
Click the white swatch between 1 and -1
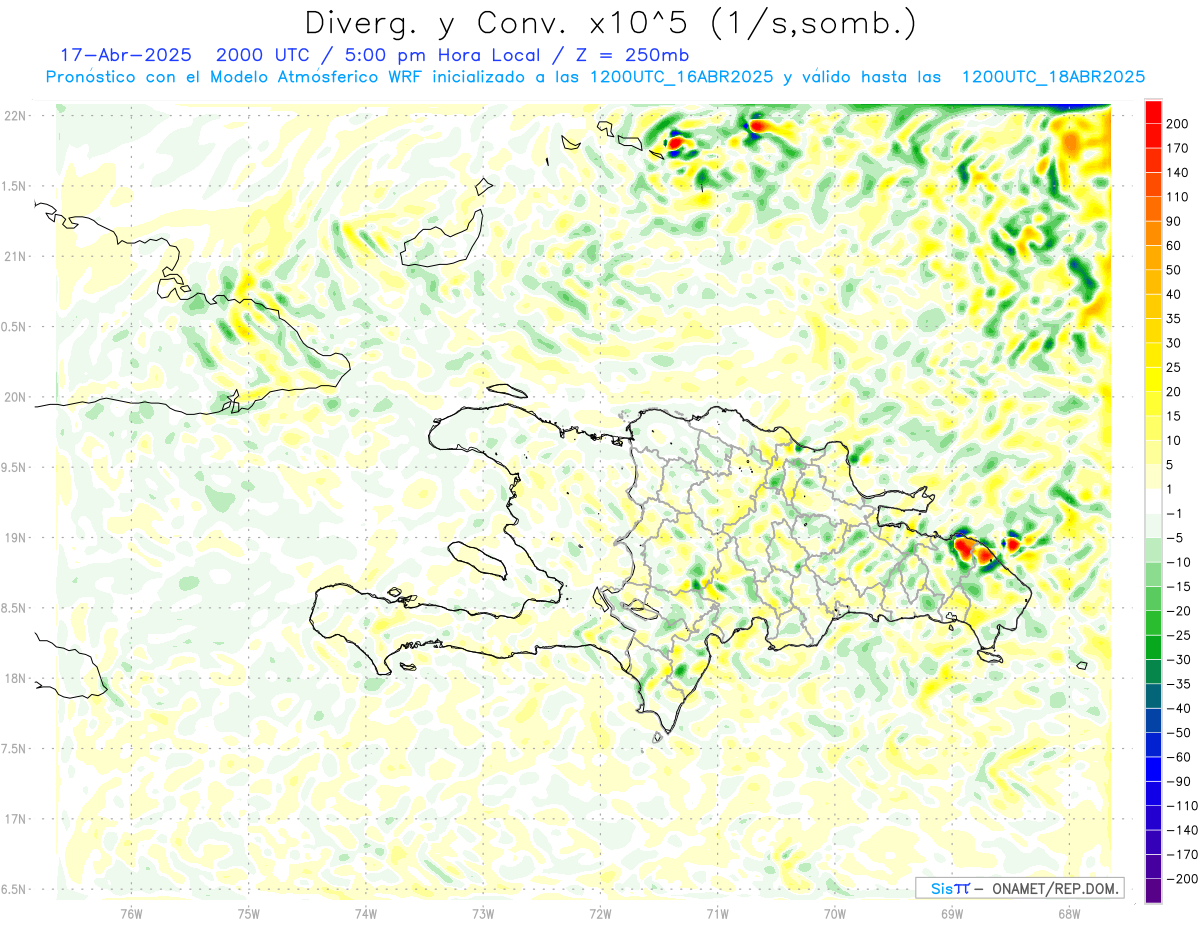click(1153, 502)
